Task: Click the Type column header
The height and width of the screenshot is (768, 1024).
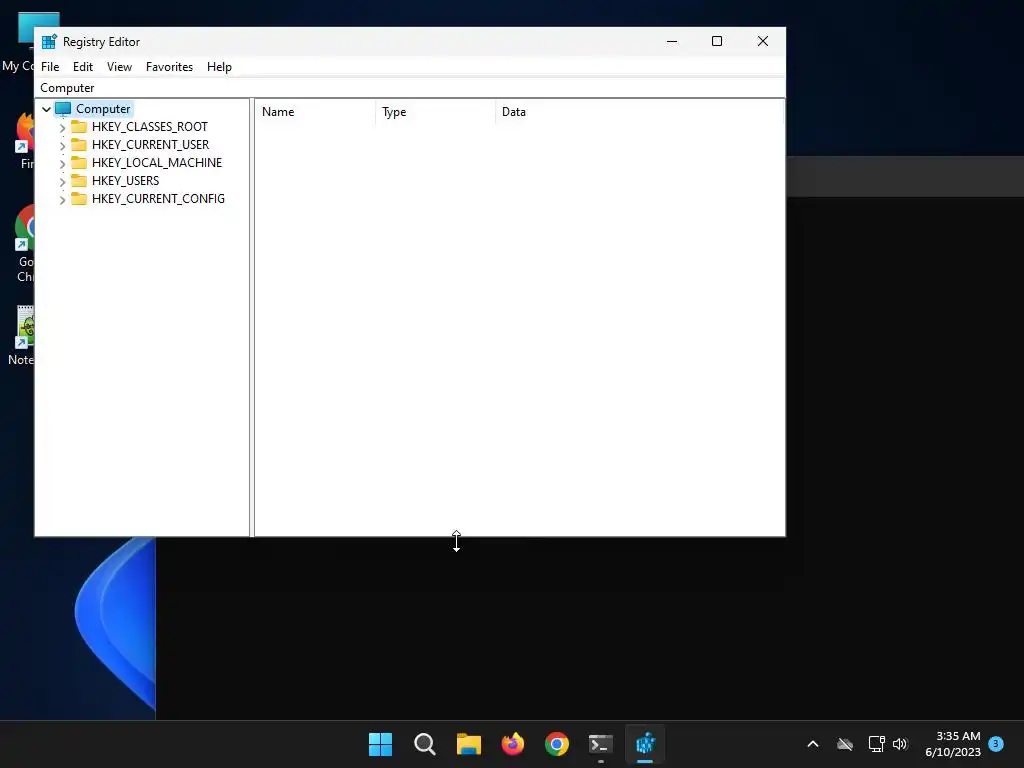Action: pos(436,112)
